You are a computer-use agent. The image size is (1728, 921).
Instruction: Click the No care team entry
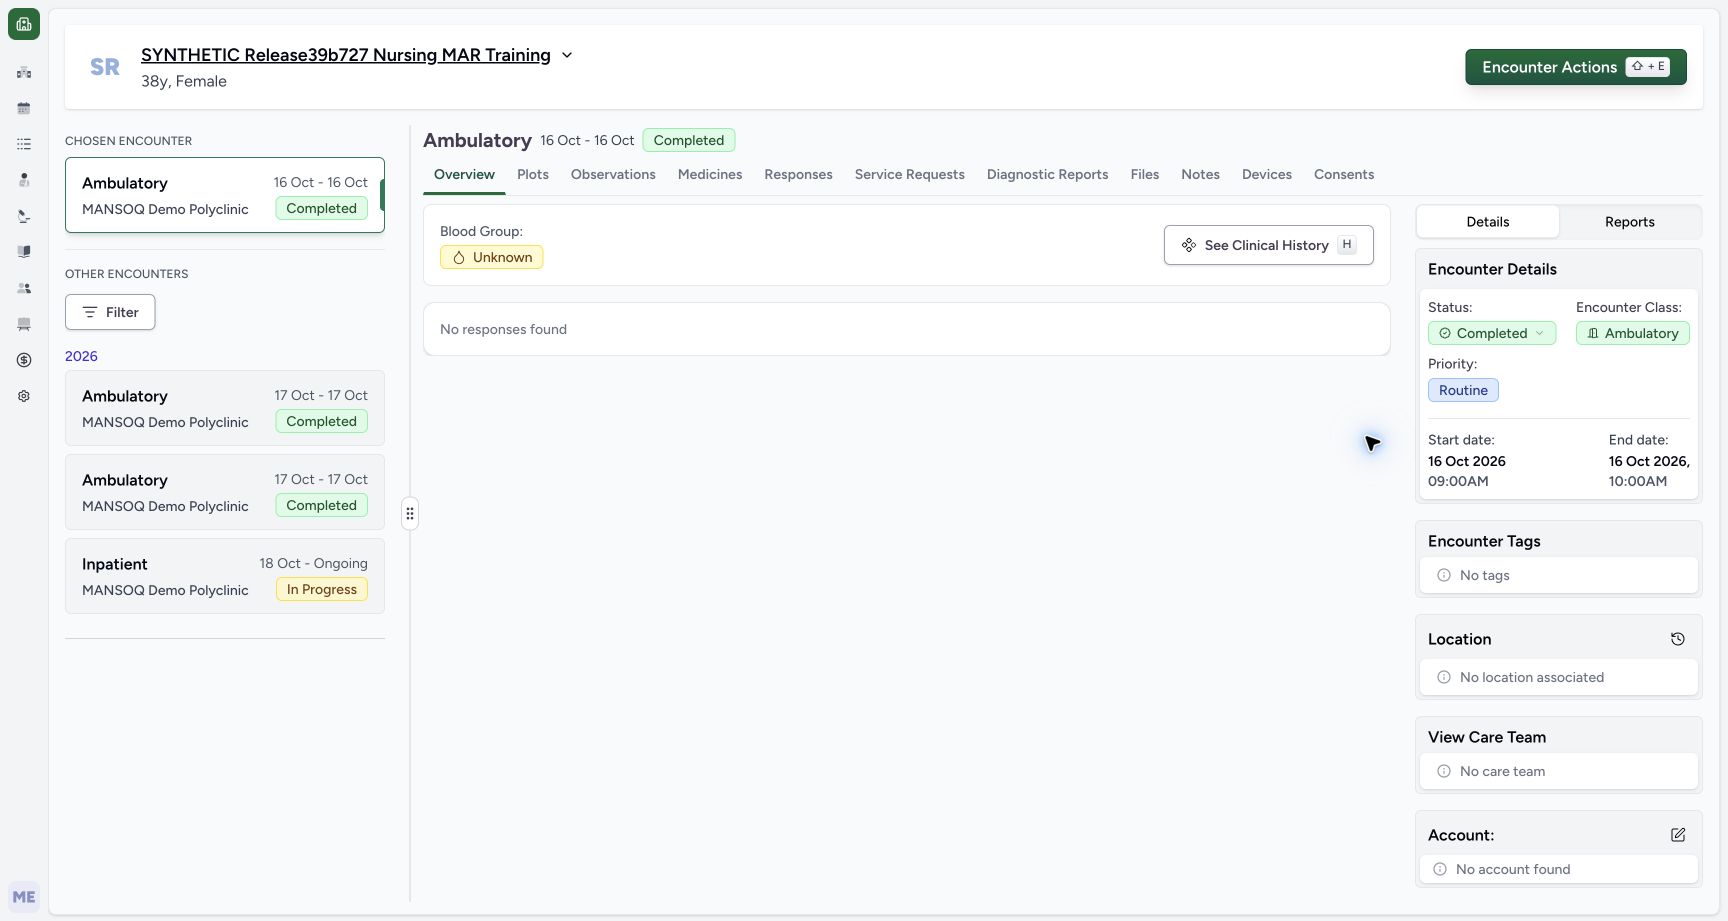tap(1559, 771)
